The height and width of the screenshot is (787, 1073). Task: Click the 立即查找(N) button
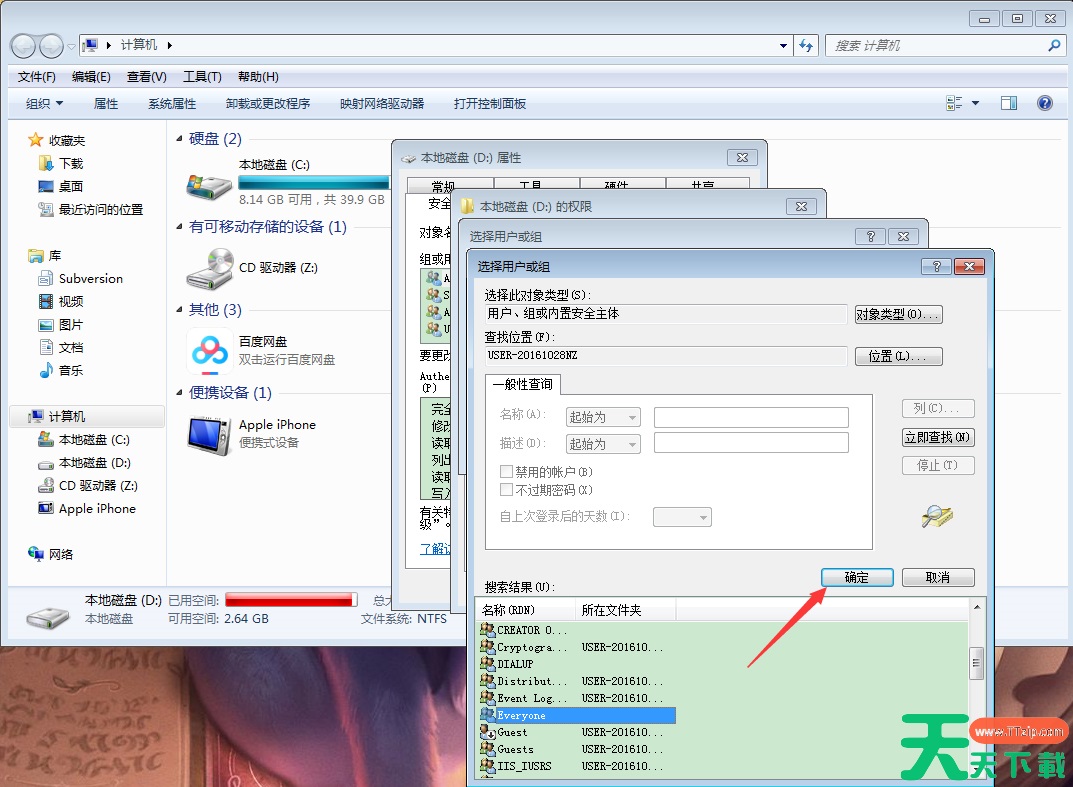938,437
